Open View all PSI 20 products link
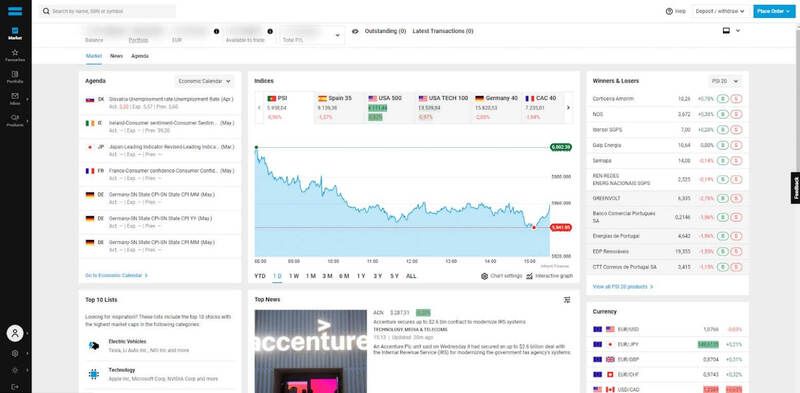Screen dimensions: 800x393 click(623, 287)
